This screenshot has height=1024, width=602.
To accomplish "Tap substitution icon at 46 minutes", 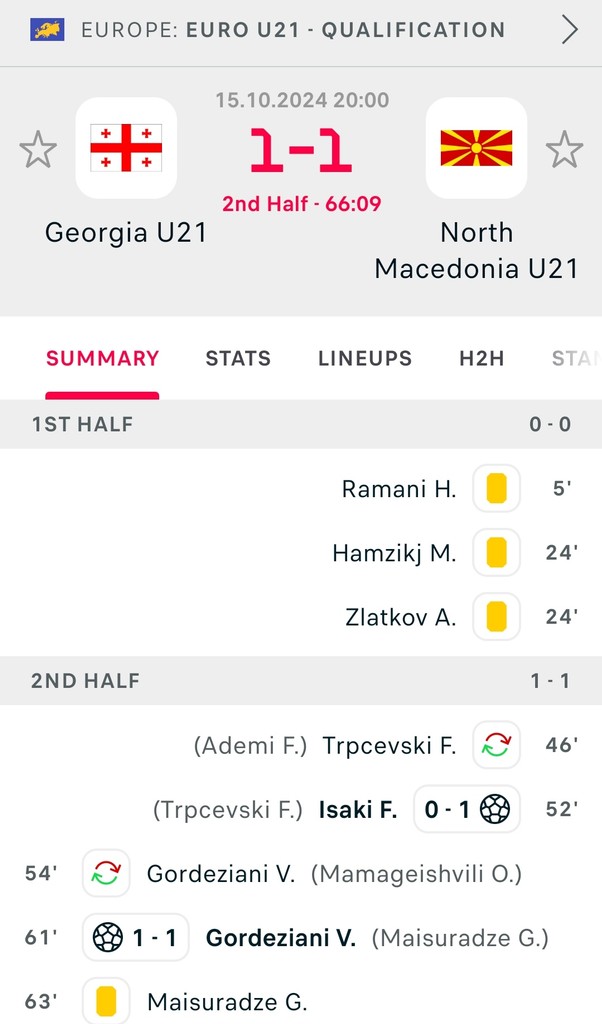I will [x=497, y=744].
